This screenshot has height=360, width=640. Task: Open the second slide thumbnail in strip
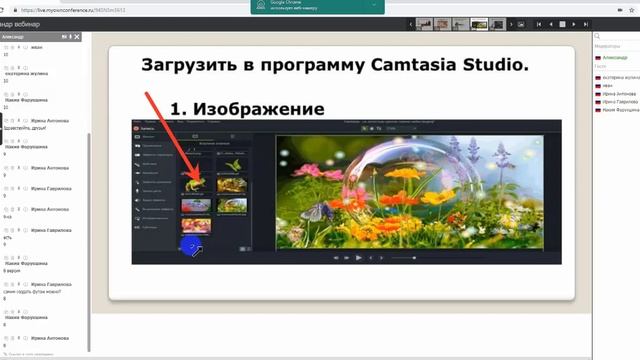[442, 24]
